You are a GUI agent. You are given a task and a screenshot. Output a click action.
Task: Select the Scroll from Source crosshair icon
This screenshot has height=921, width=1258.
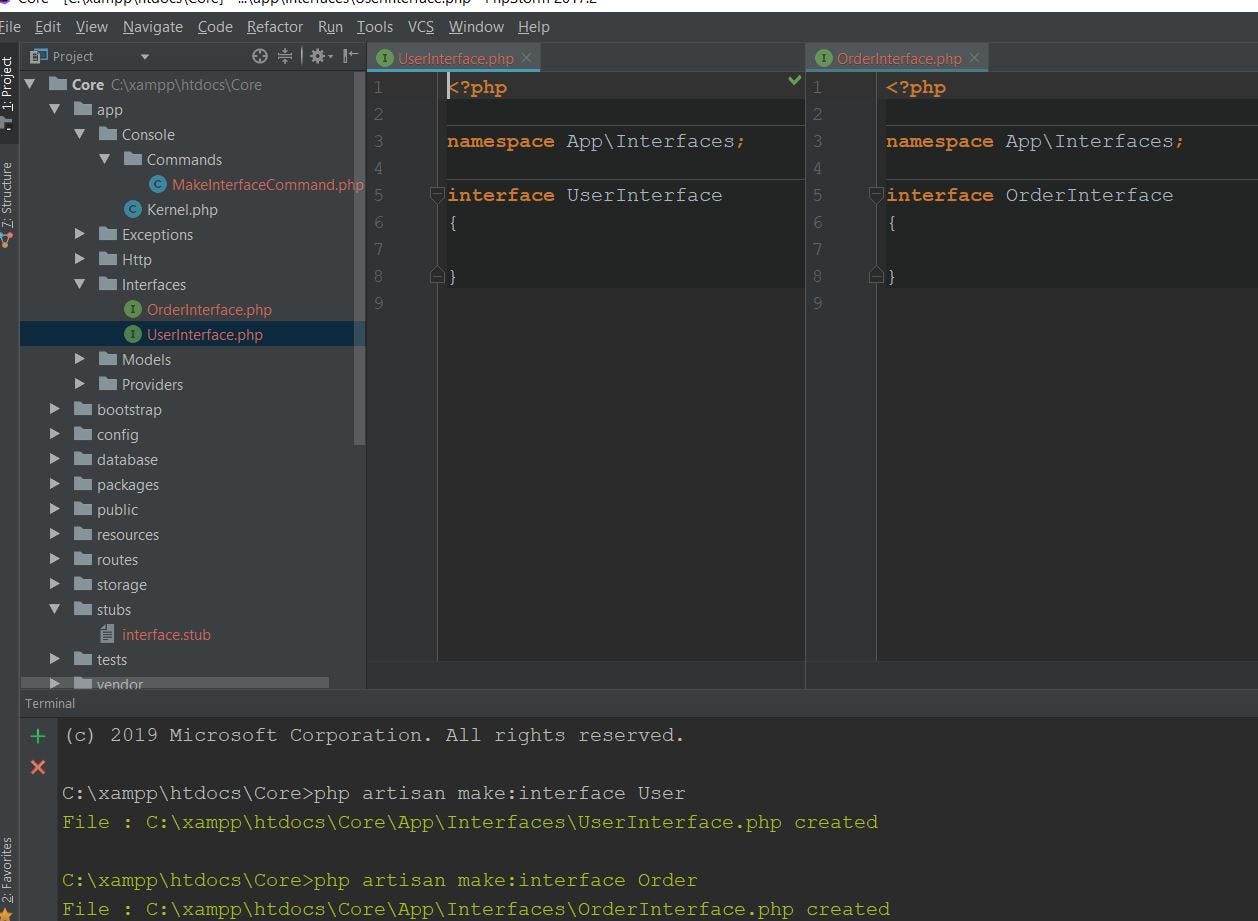[x=259, y=56]
